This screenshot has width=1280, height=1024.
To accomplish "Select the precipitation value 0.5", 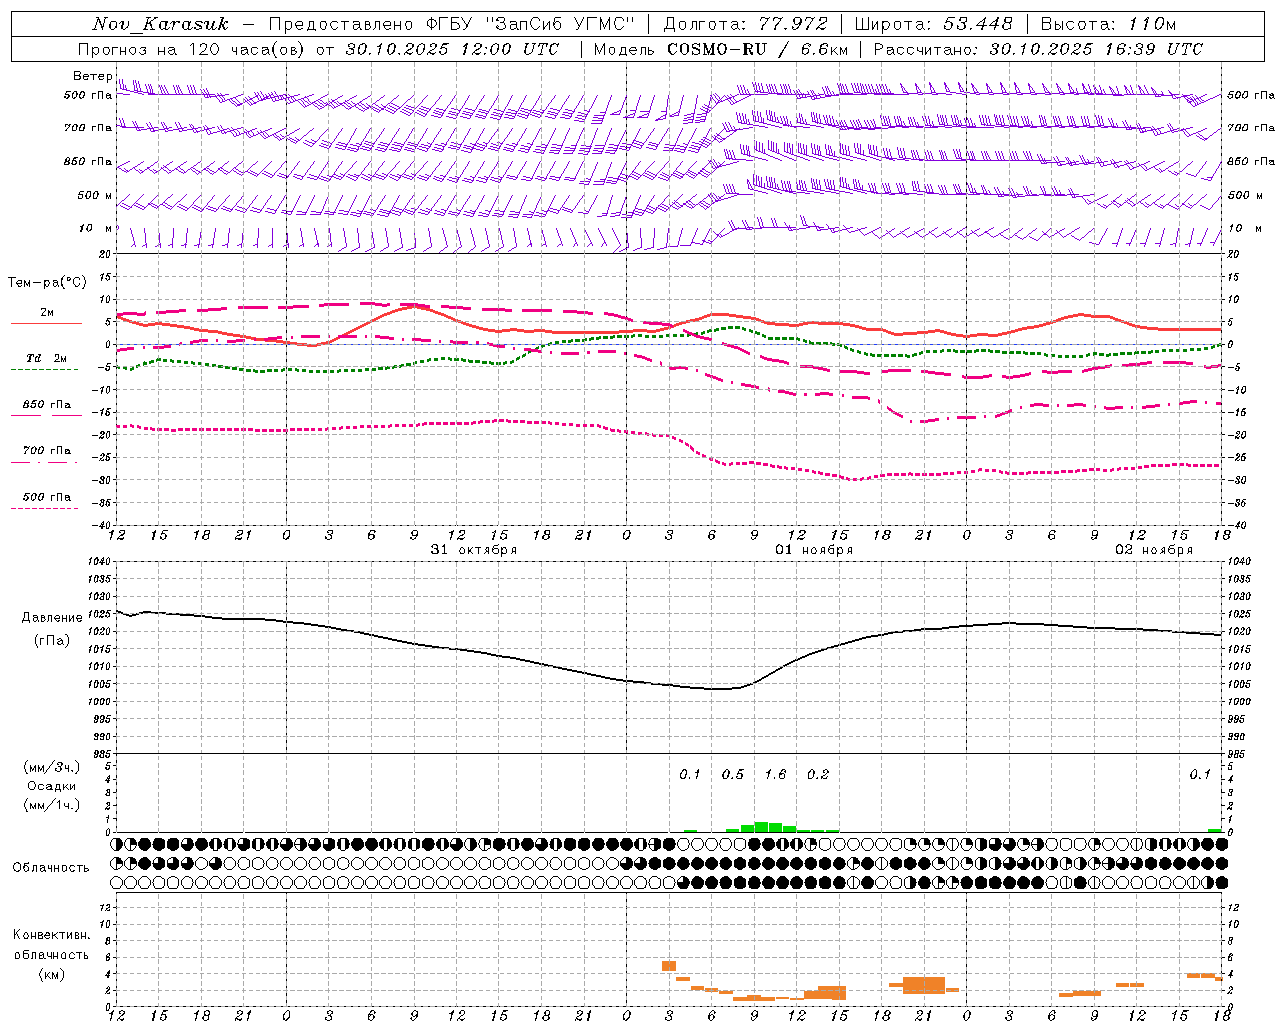I will pos(733,774).
